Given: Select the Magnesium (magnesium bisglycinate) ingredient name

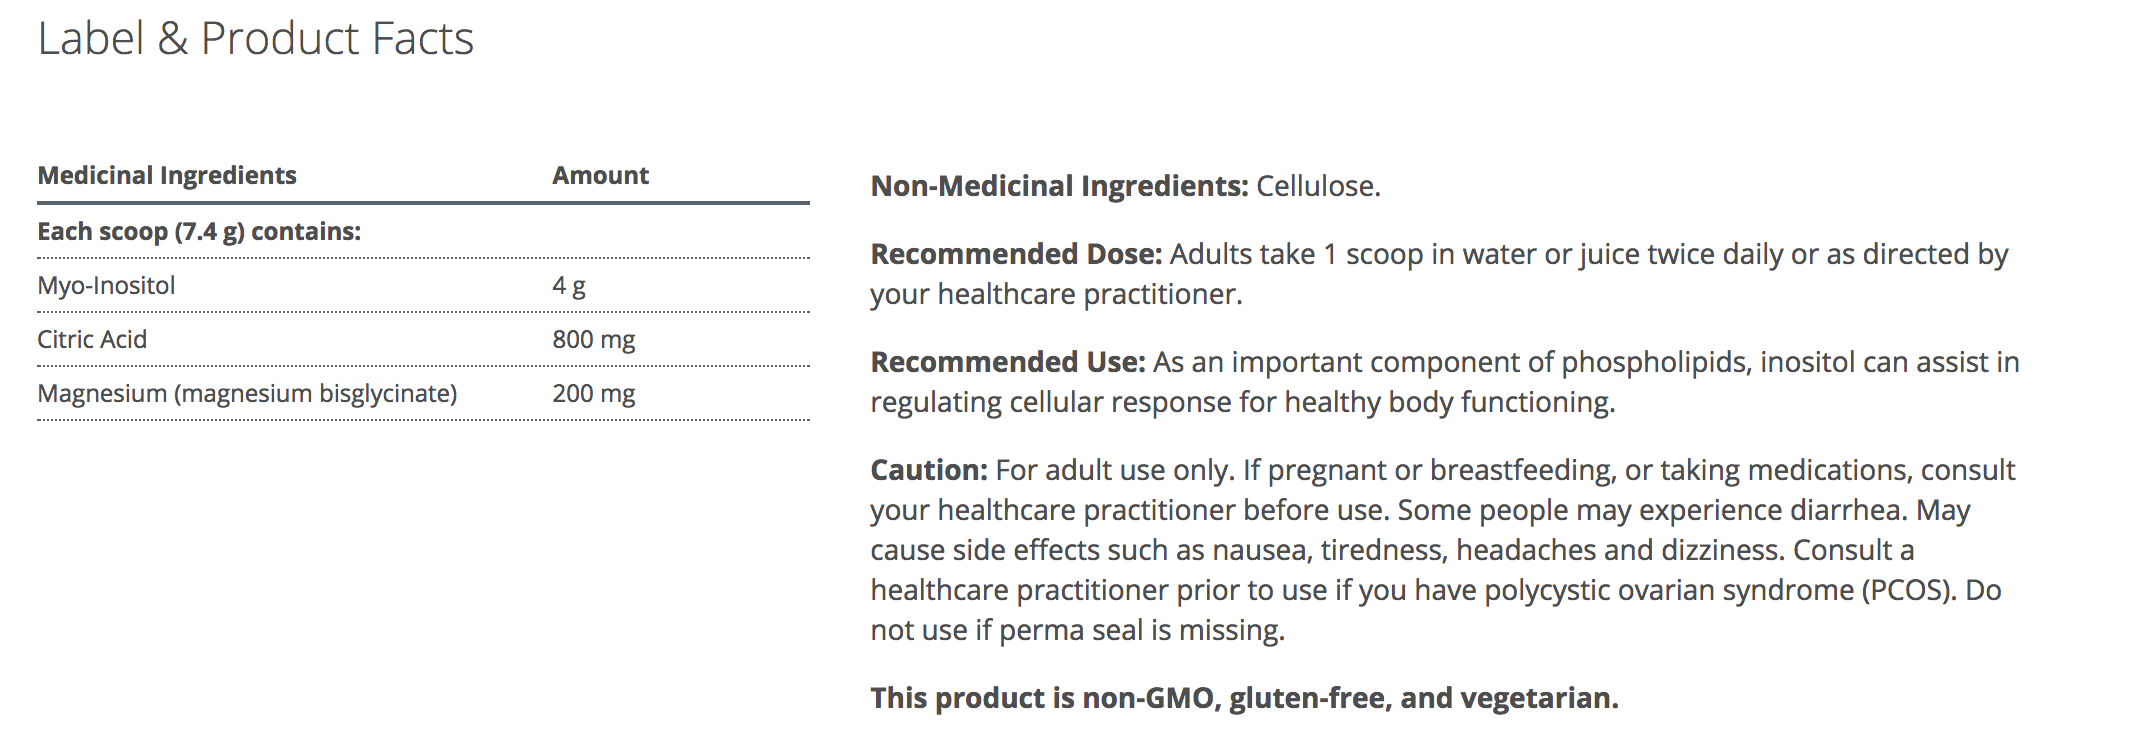Looking at the screenshot, I should [x=247, y=393].
